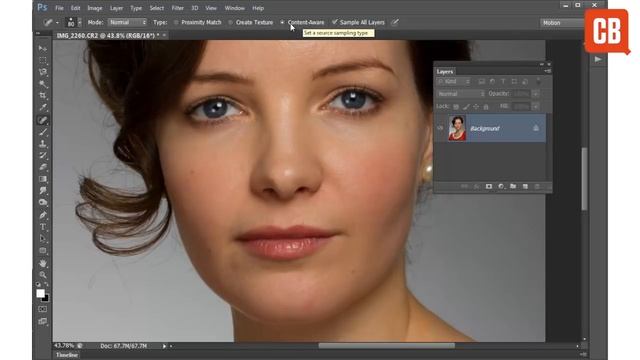Open tool preset picker arrow

point(57,22)
